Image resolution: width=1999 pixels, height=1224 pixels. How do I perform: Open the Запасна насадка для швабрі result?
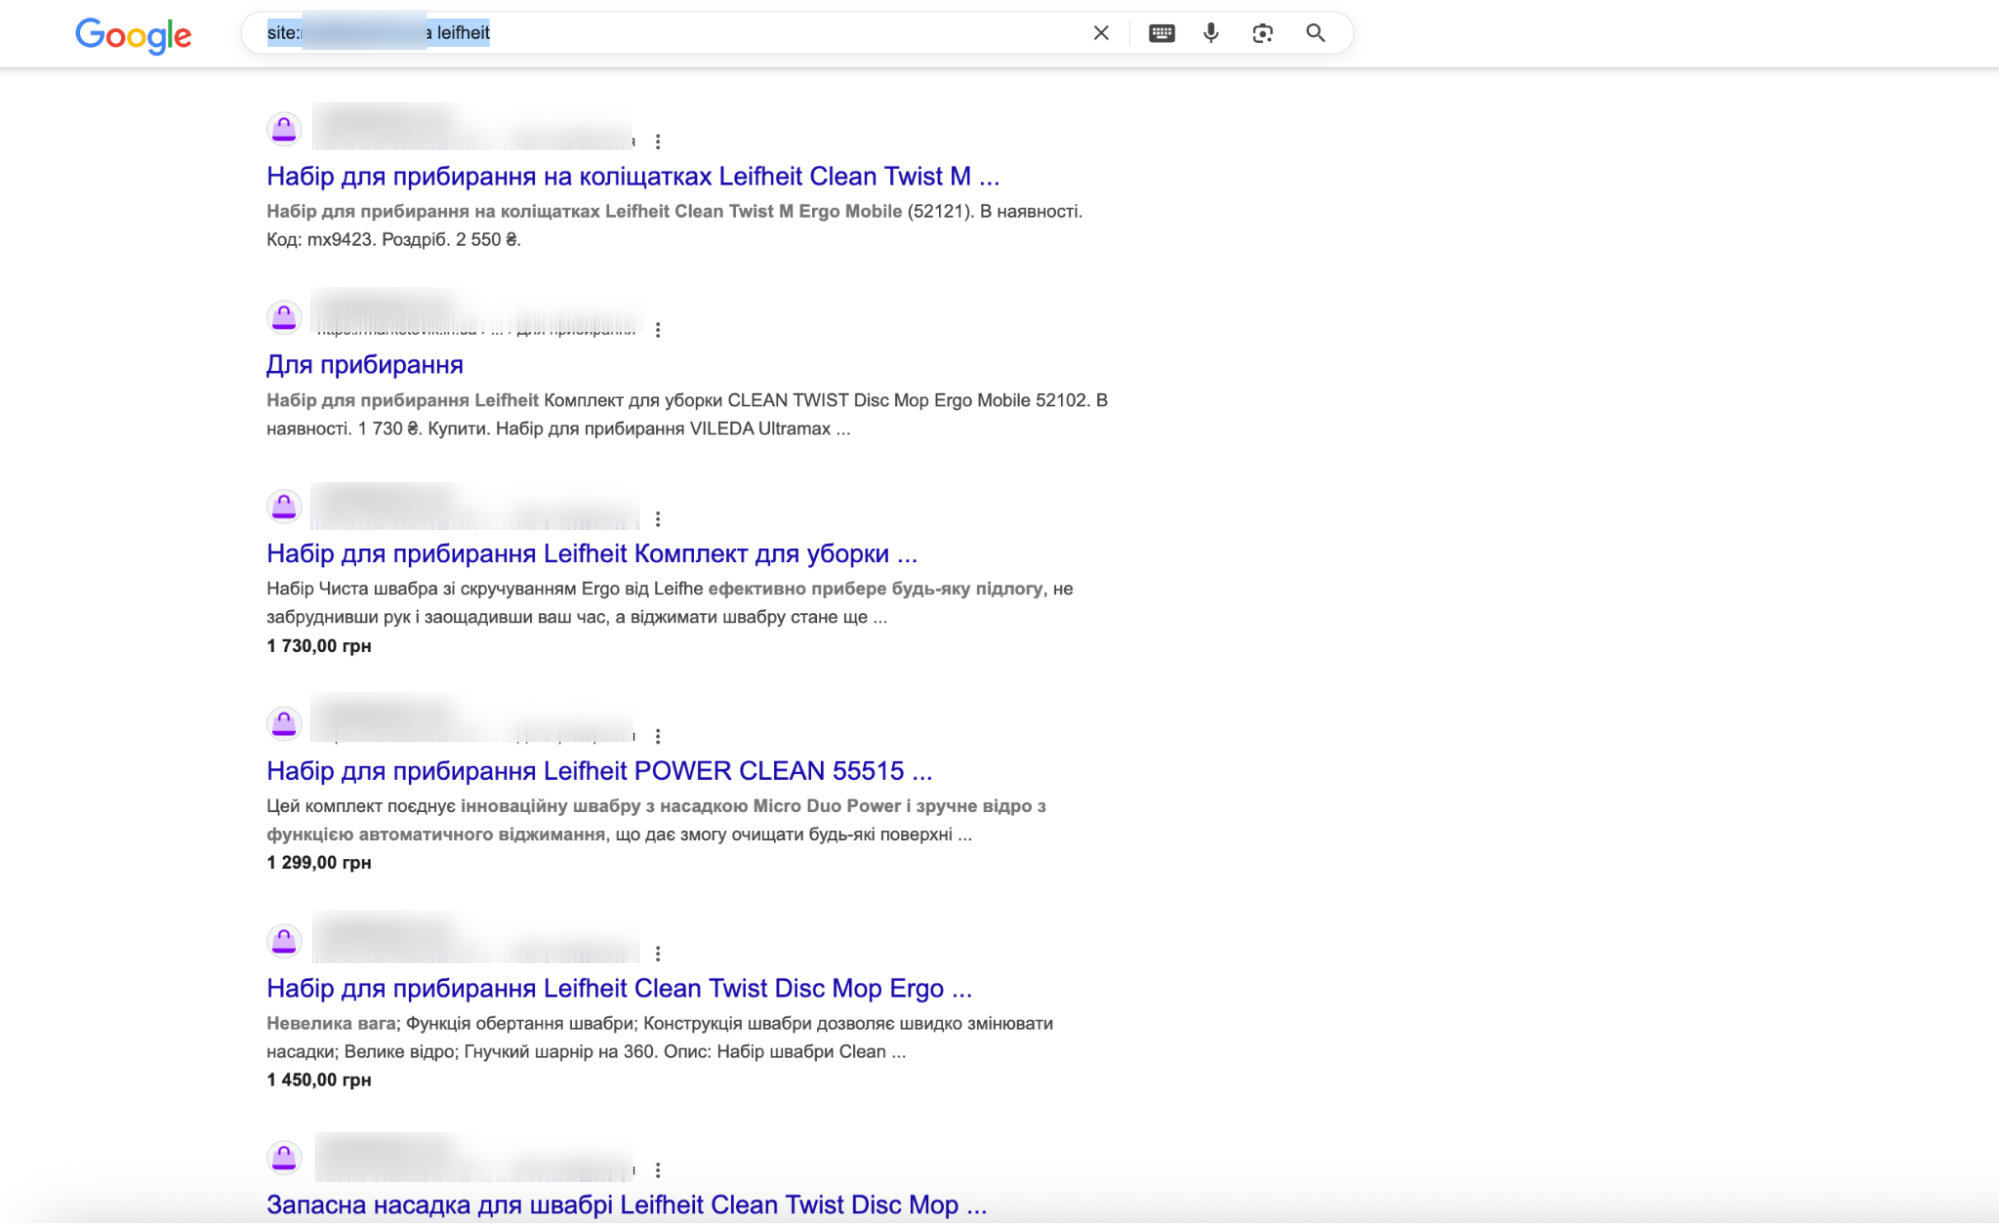pyautogui.click(x=626, y=1205)
